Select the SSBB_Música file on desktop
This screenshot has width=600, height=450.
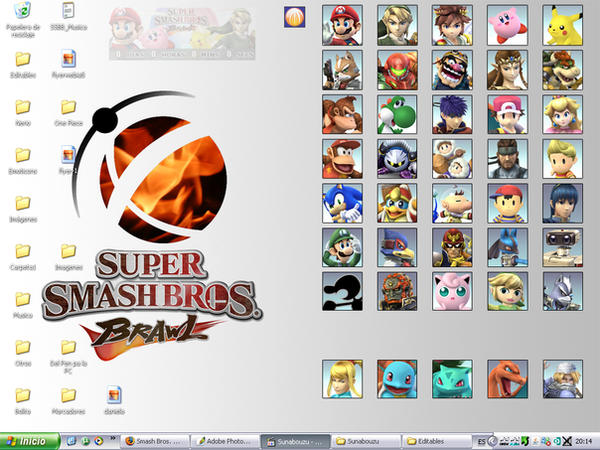click(x=68, y=16)
